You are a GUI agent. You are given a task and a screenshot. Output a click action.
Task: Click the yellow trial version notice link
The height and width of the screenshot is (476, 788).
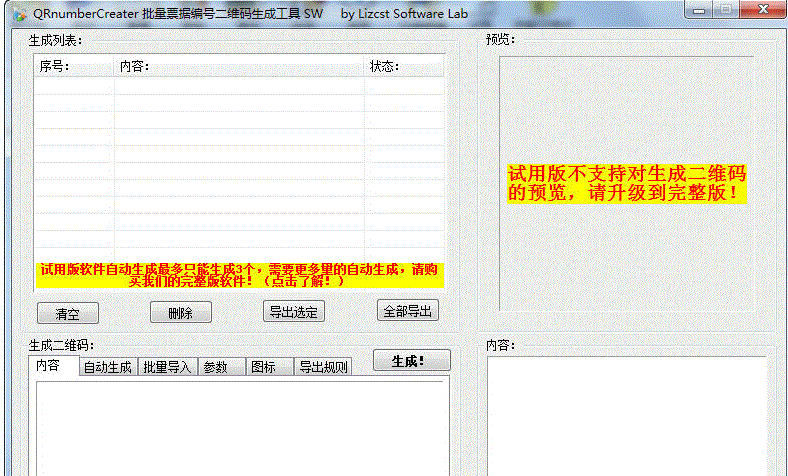(x=240, y=275)
